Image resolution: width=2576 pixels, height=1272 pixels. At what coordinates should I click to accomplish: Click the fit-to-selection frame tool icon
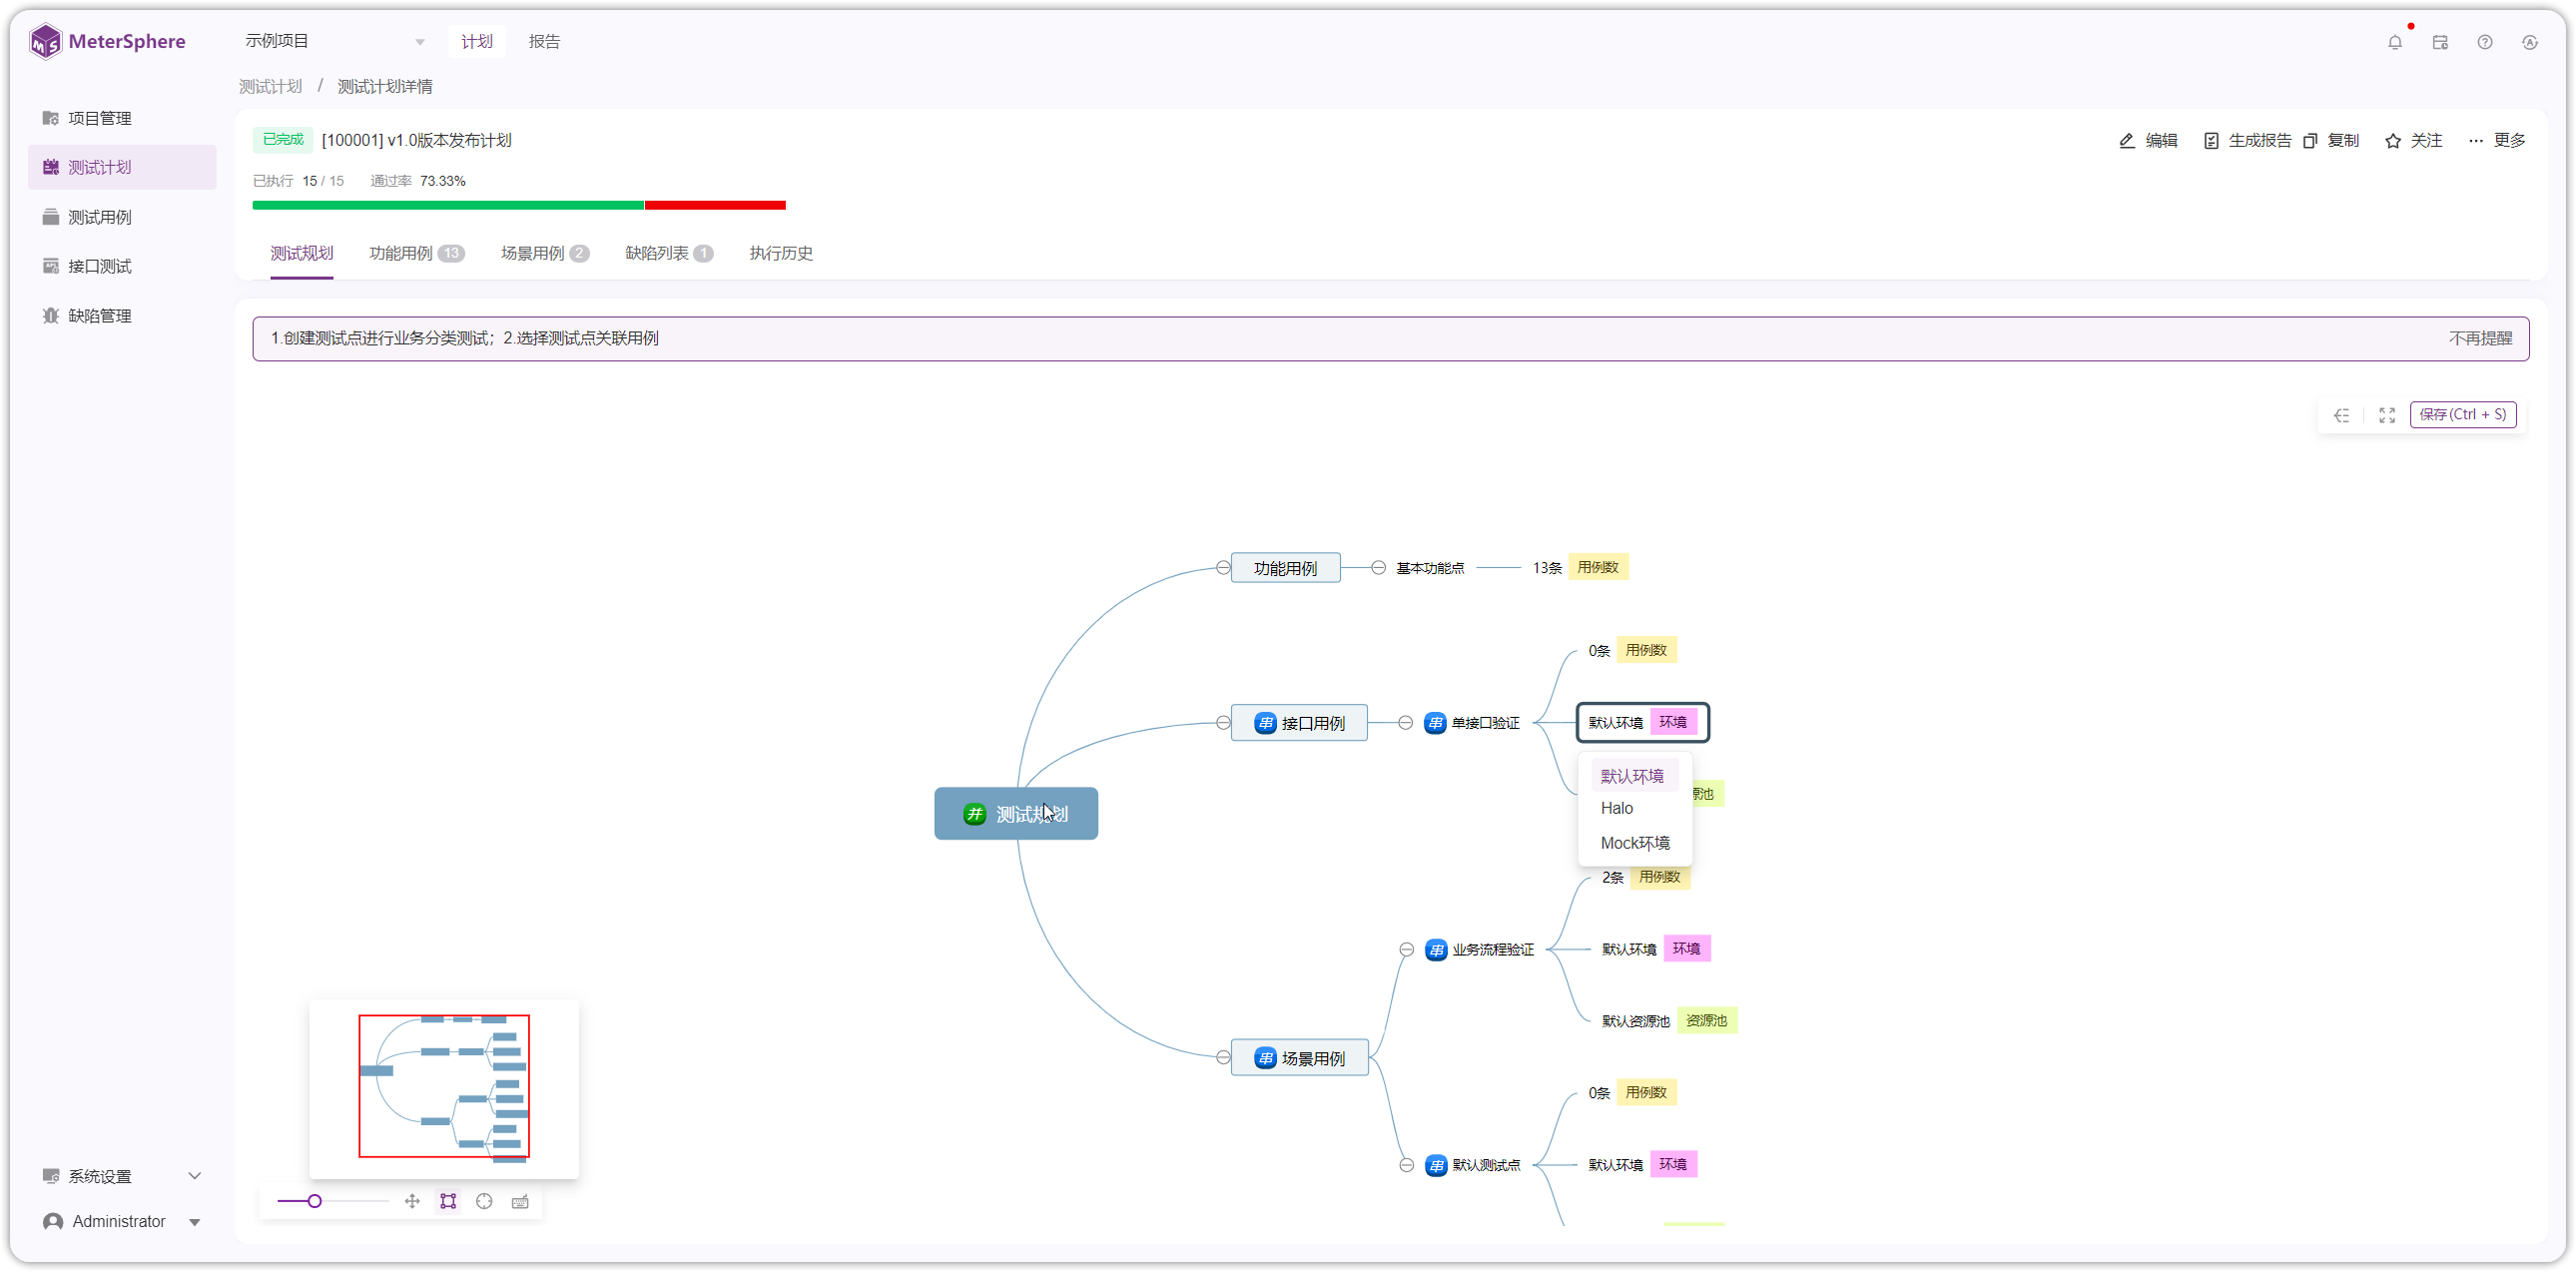tap(448, 1201)
